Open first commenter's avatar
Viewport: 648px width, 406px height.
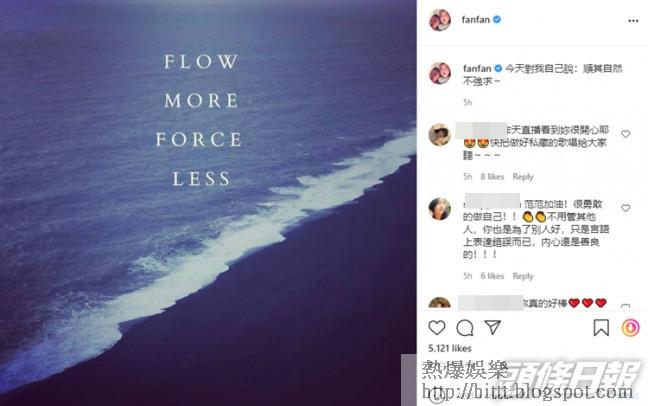tap(439, 134)
